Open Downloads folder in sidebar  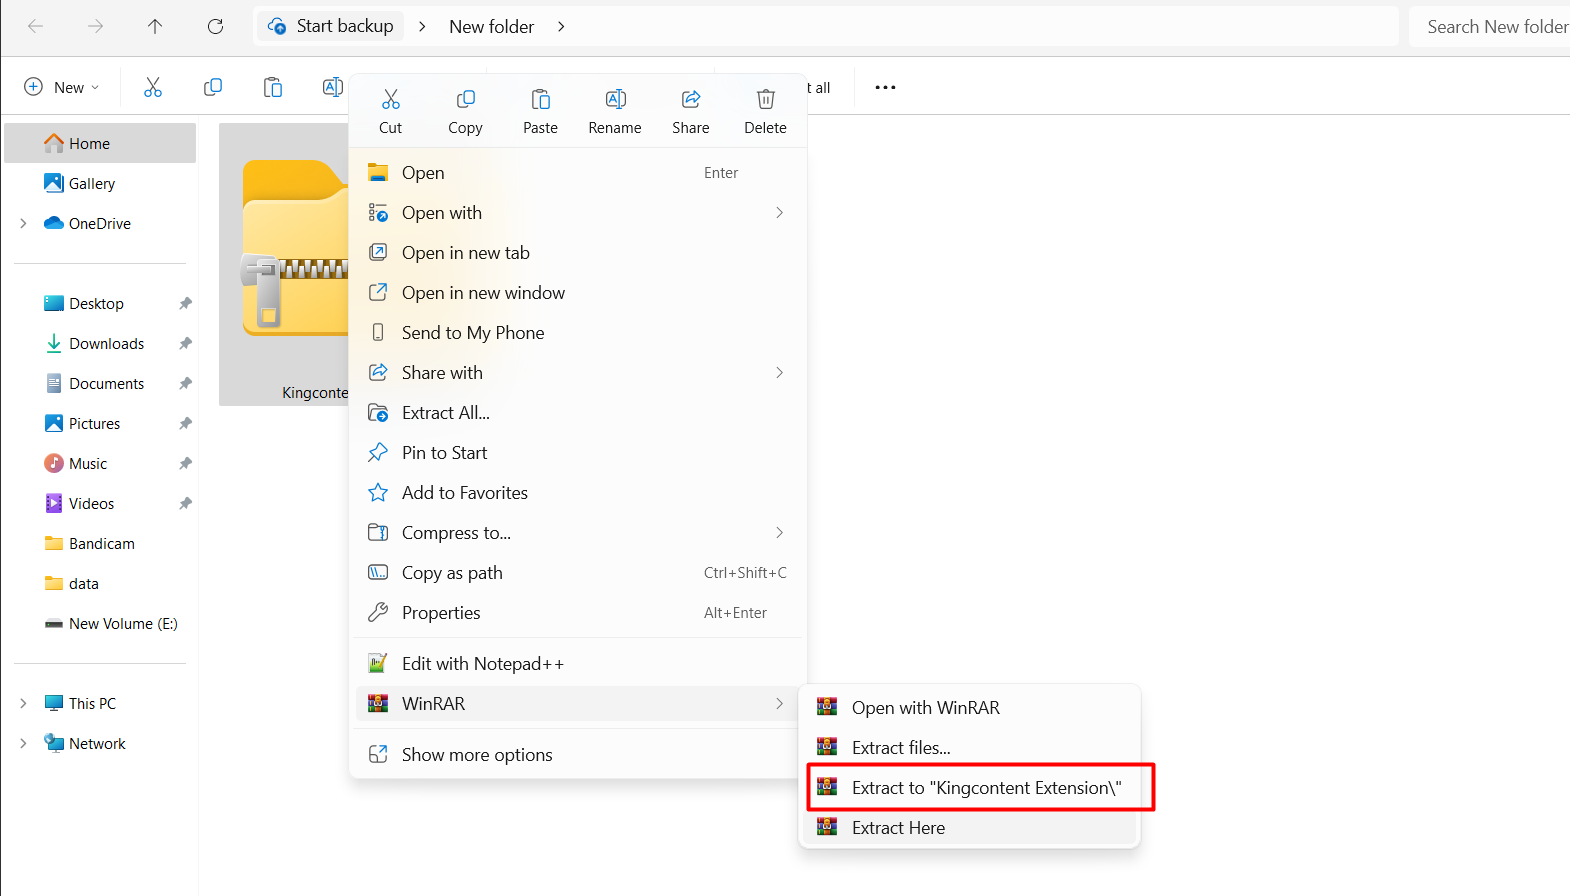pyautogui.click(x=106, y=344)
